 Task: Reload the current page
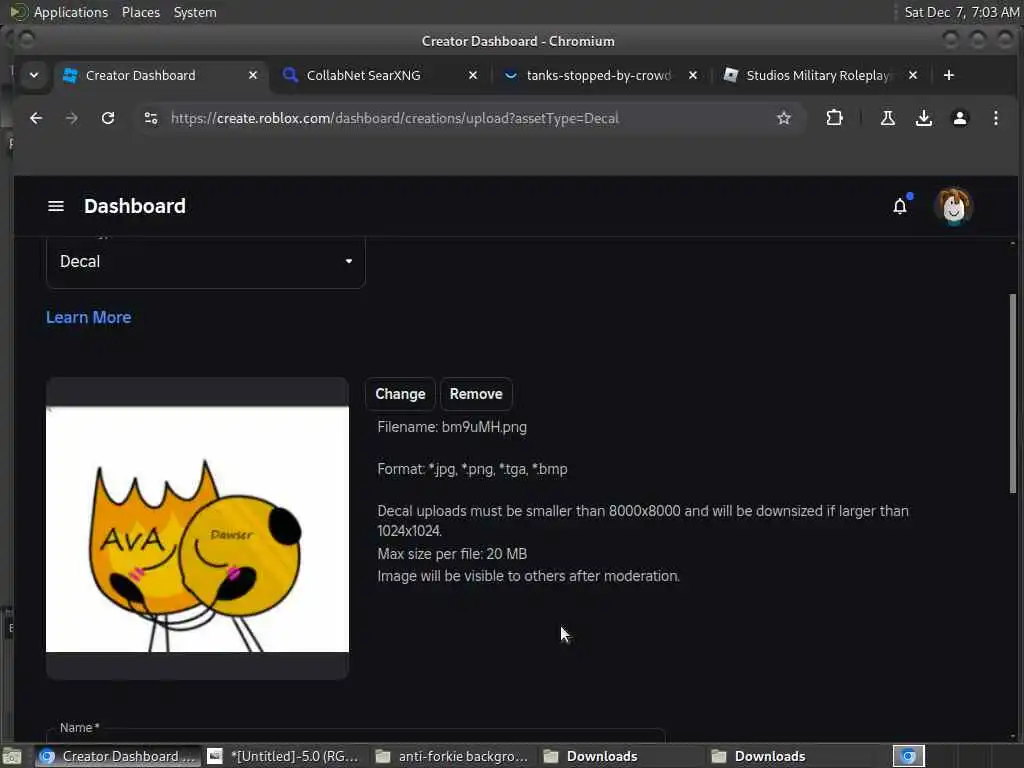click(108, 118)
